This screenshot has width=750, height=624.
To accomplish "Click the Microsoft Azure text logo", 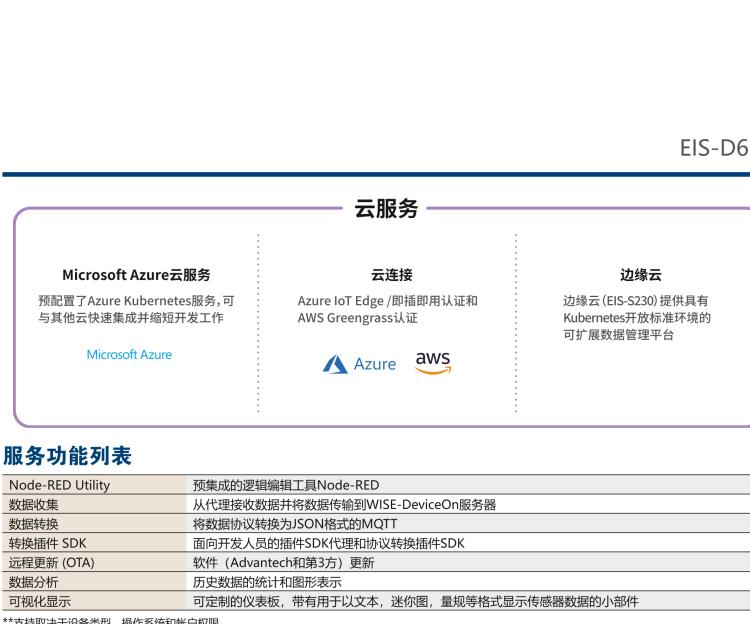I will (x=129, y=355).
